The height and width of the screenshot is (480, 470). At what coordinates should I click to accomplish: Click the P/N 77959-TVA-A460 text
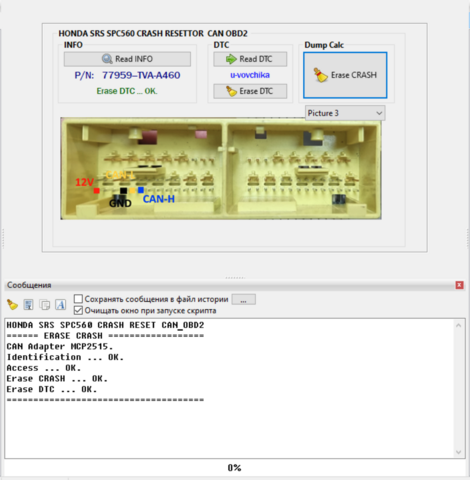pyautogui.click(x=127, y=75)
